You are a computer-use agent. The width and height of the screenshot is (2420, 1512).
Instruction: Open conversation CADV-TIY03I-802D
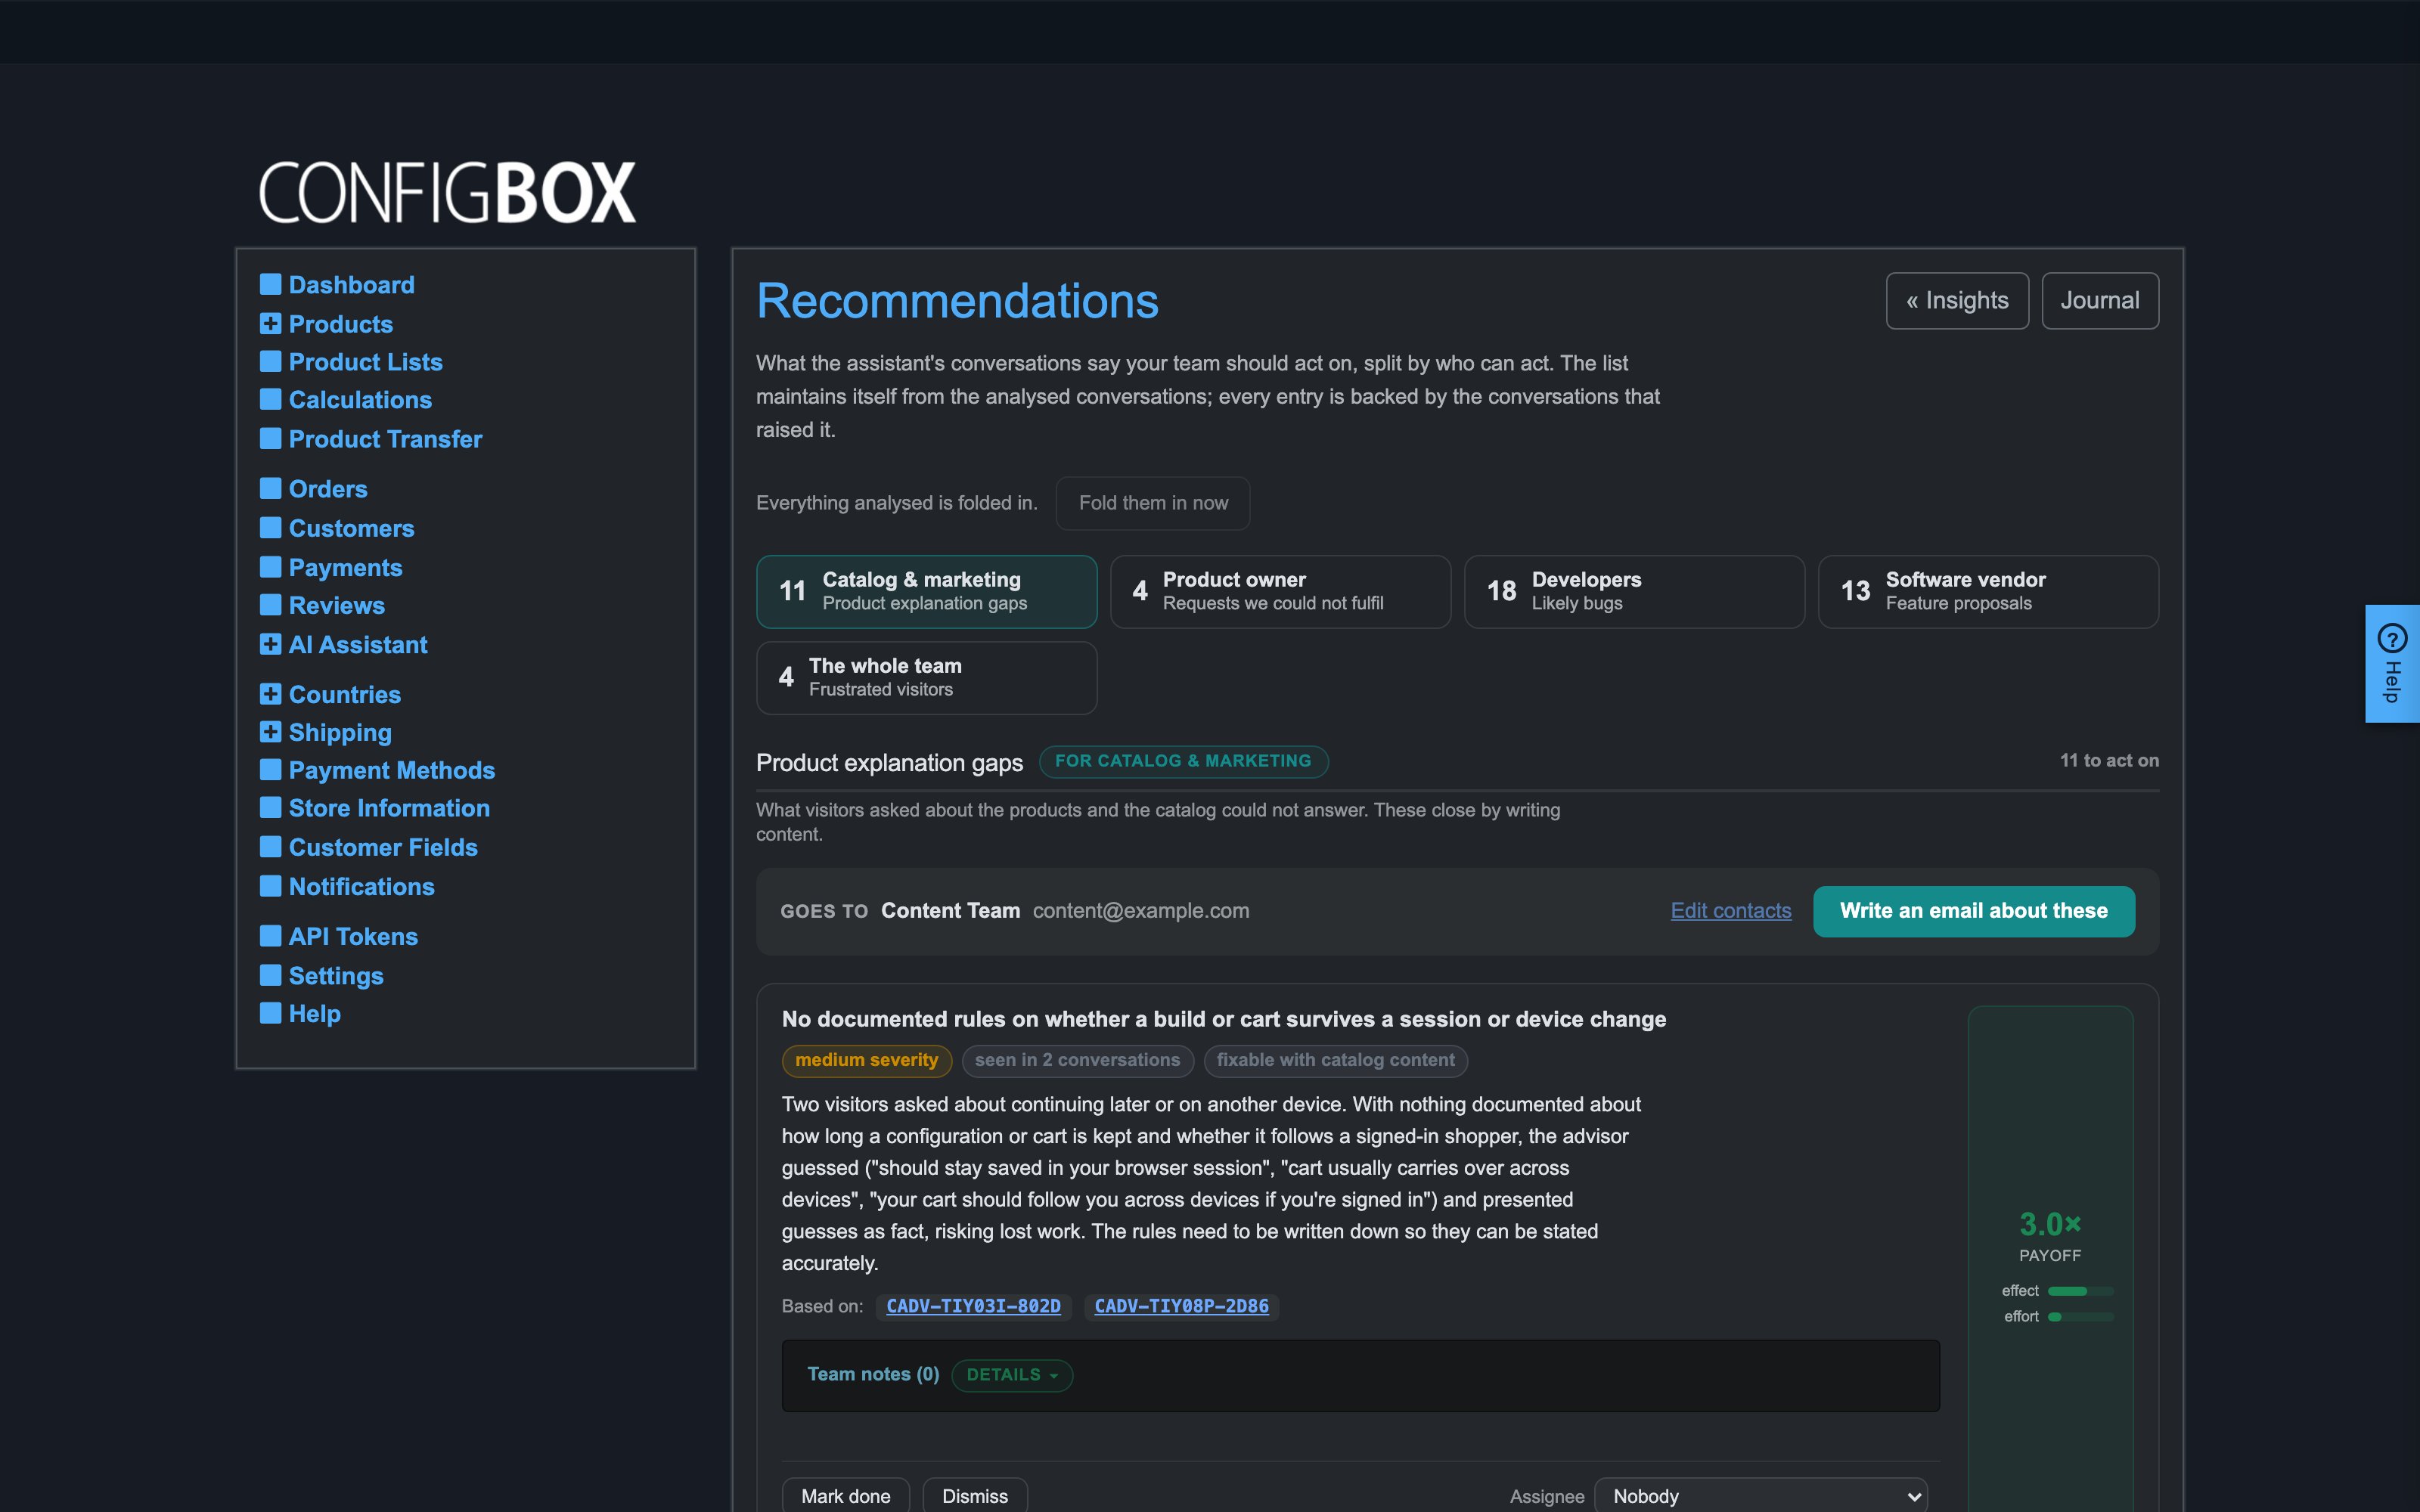point(973,1306)
